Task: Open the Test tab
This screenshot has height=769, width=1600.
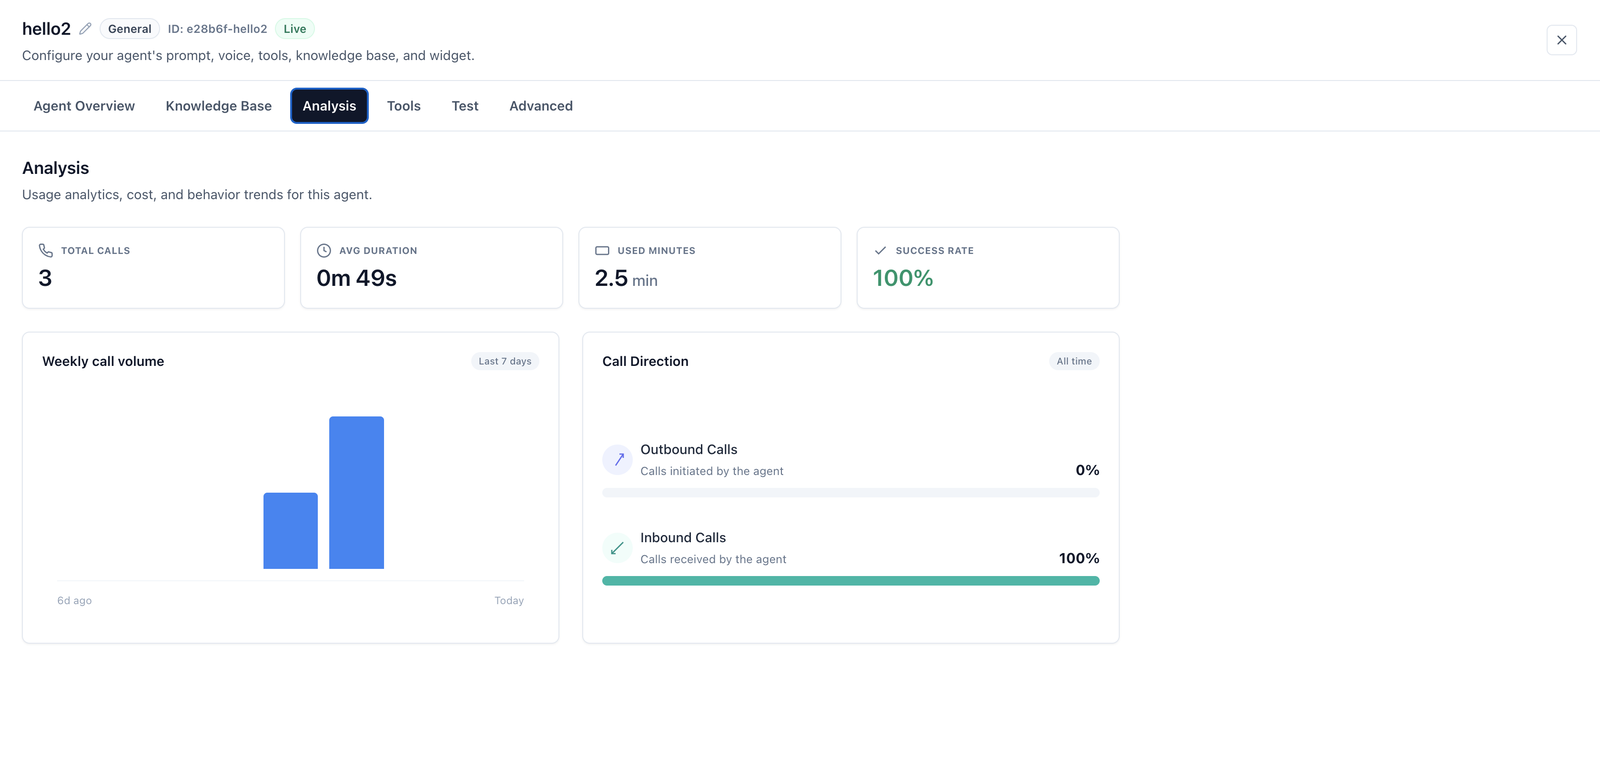Action: coord(465,106)
